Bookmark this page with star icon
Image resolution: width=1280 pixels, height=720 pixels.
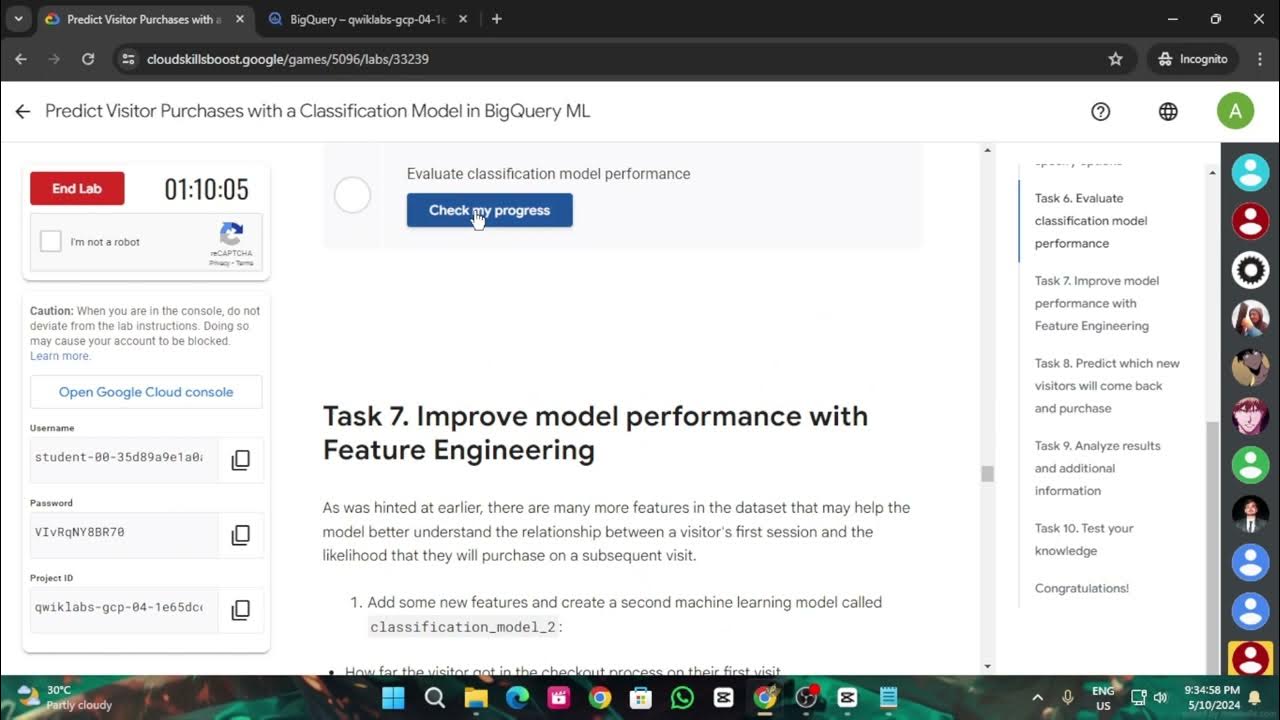tap(1116, 59)
